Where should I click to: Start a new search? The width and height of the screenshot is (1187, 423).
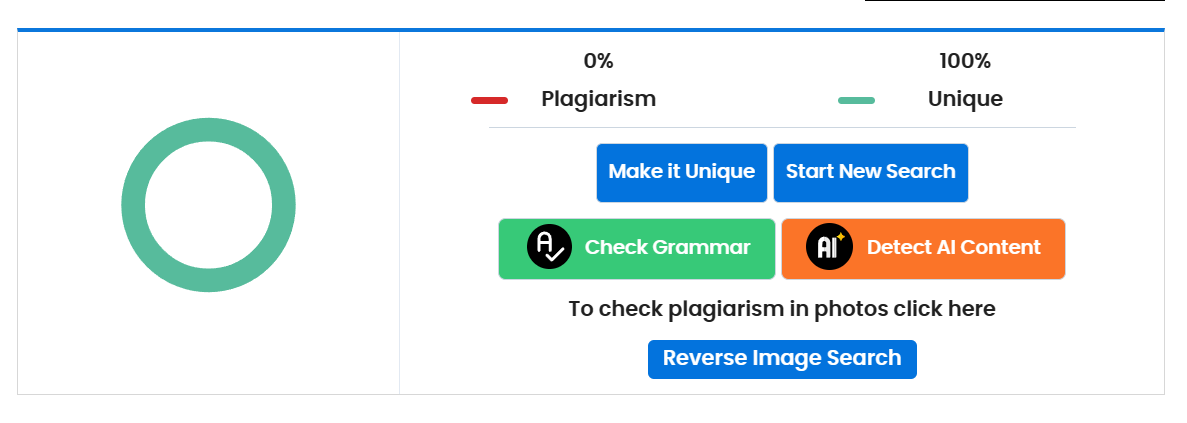[x=870, y=172]
